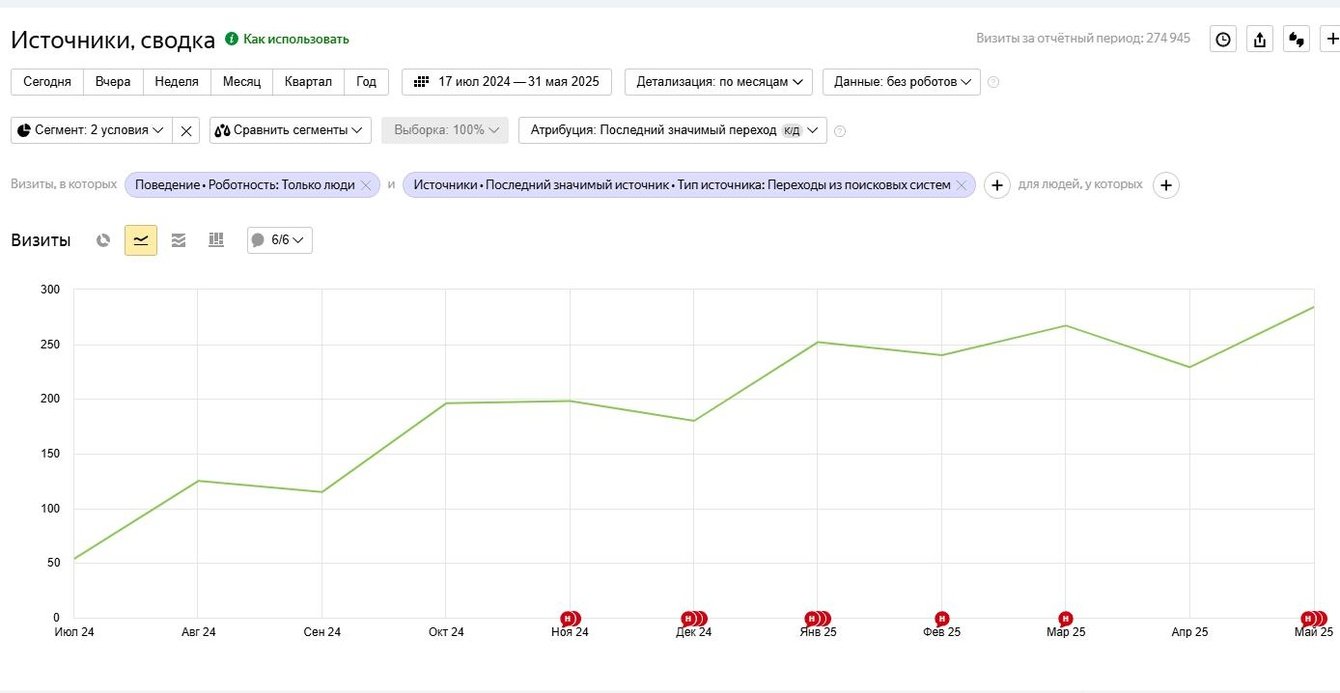1340x693 pixels.
Task: Remove the search engines source filter chip
Action: [961, 185]
